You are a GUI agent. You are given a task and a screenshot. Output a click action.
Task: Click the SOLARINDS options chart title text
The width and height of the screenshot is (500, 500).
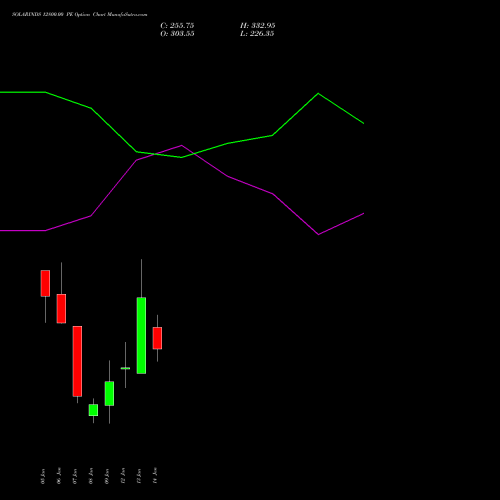(79, 15)
